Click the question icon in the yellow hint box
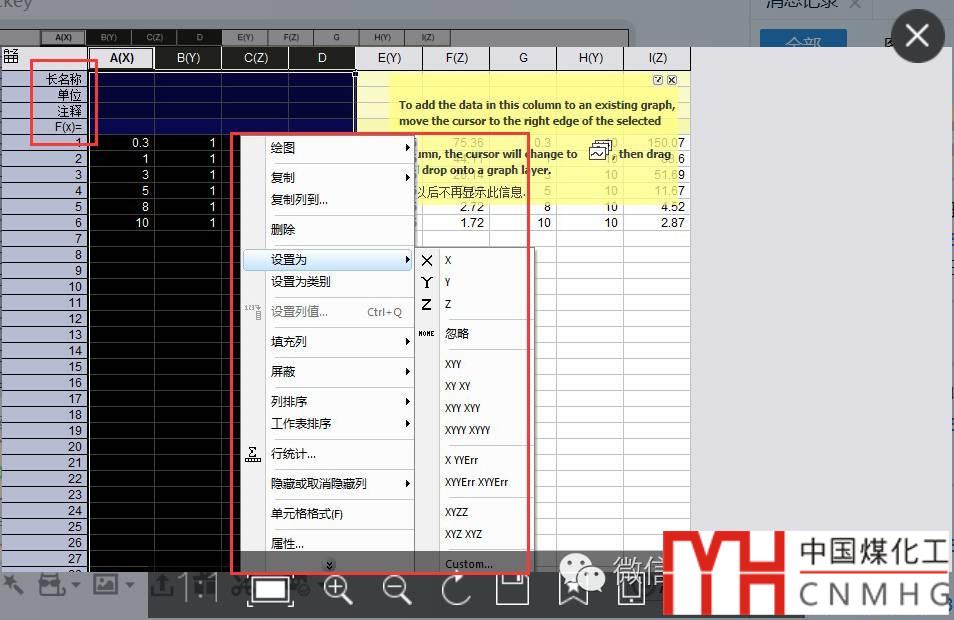The height and width of the screenshot is (620, 954). click(658, 80)
